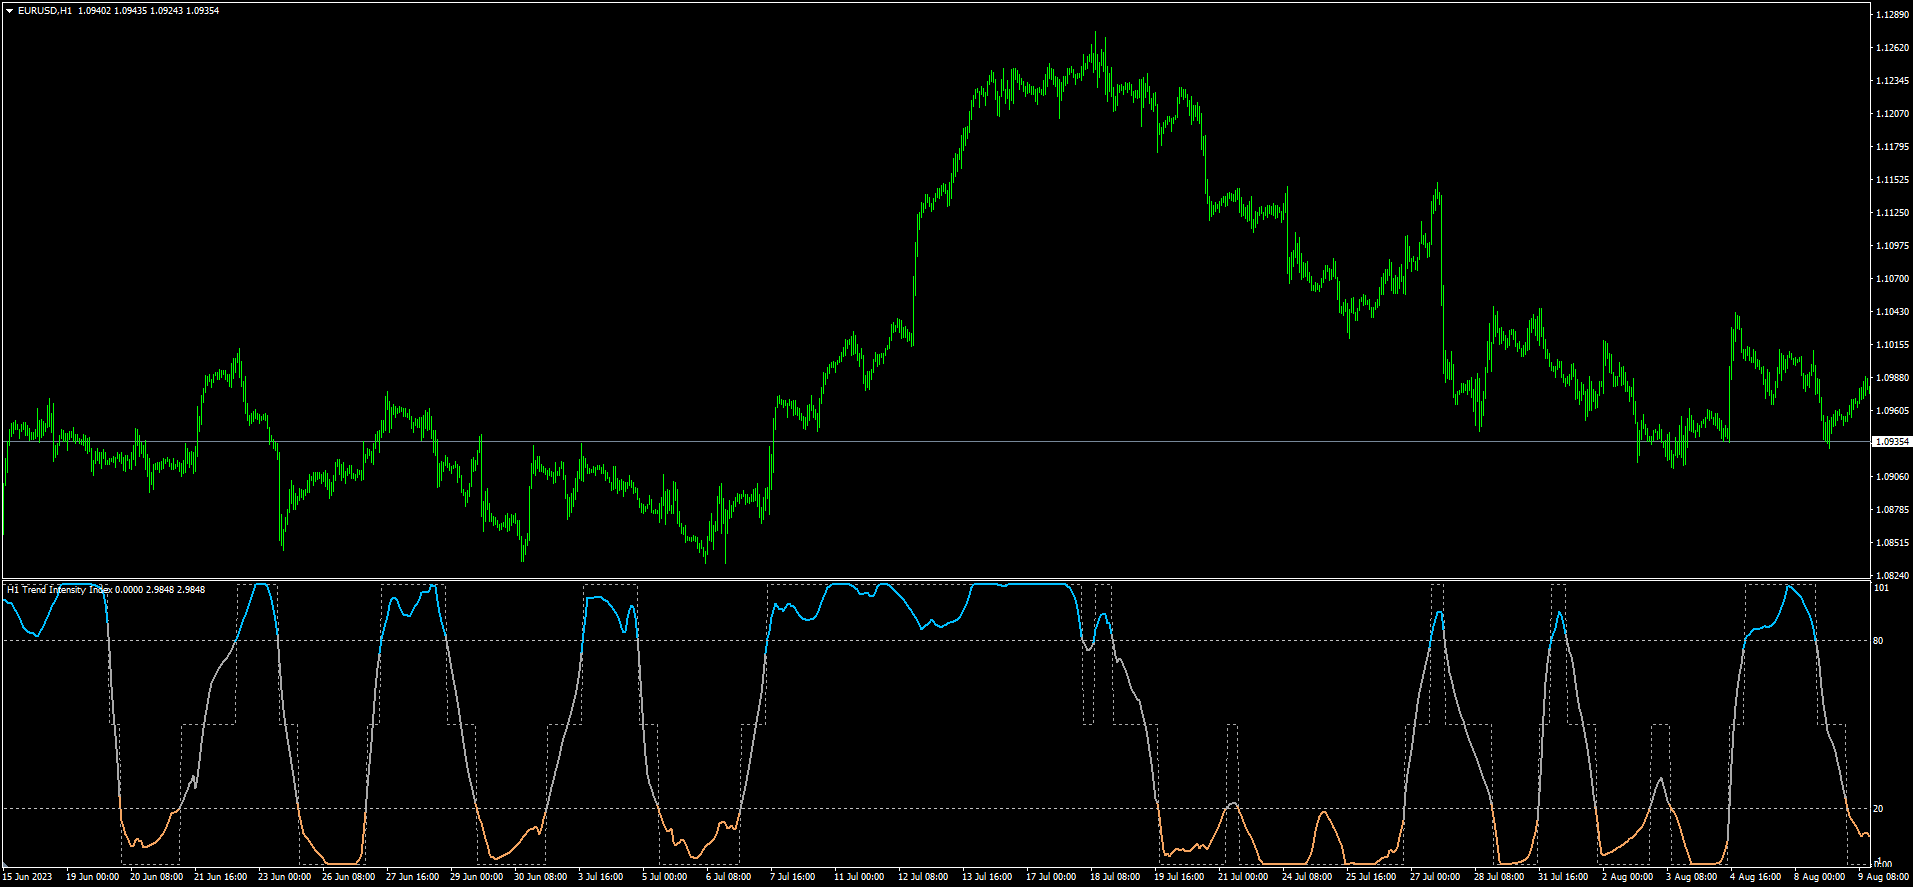Select the H1 Trend Intensity Index label
The width and height of the screenshot is (1913, 887).
(60, 590)
